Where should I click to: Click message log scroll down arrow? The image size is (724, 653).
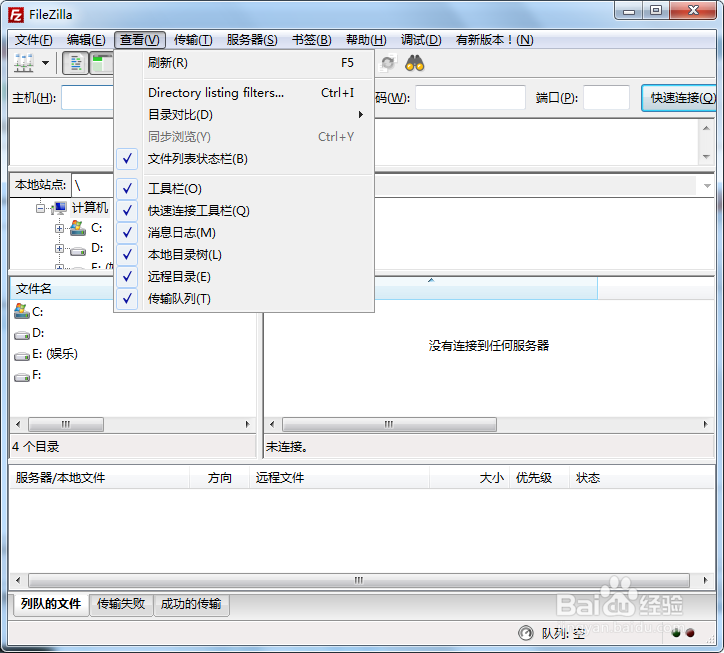coord(706,157)
